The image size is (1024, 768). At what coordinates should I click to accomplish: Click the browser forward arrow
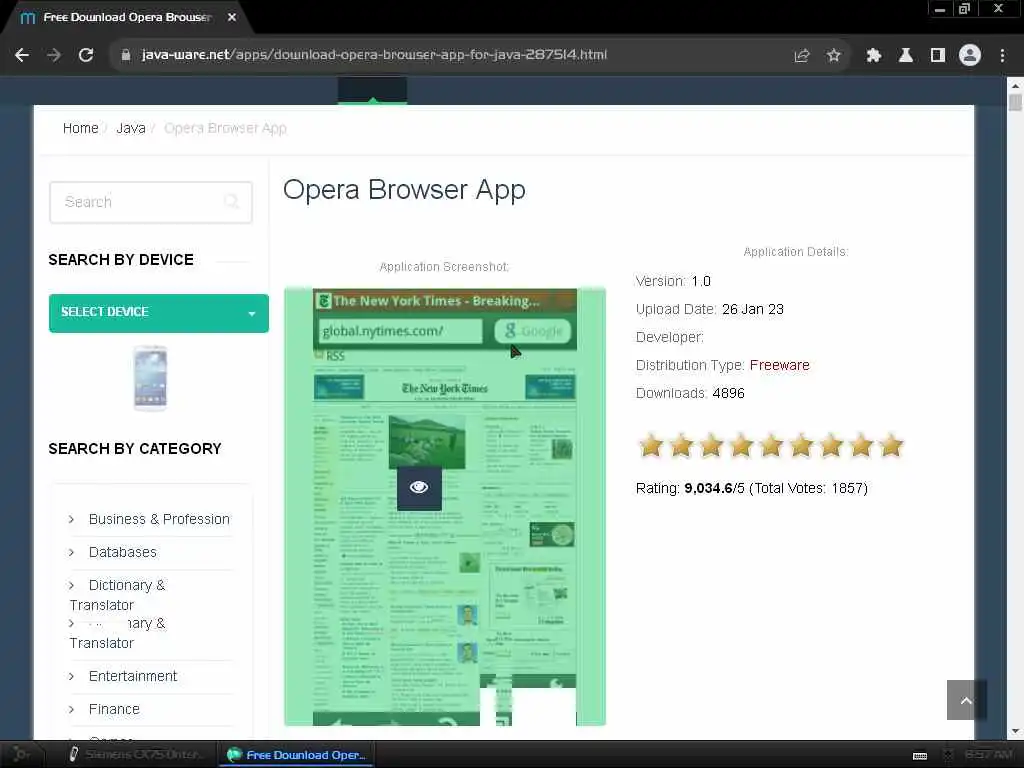click(54, 56)
